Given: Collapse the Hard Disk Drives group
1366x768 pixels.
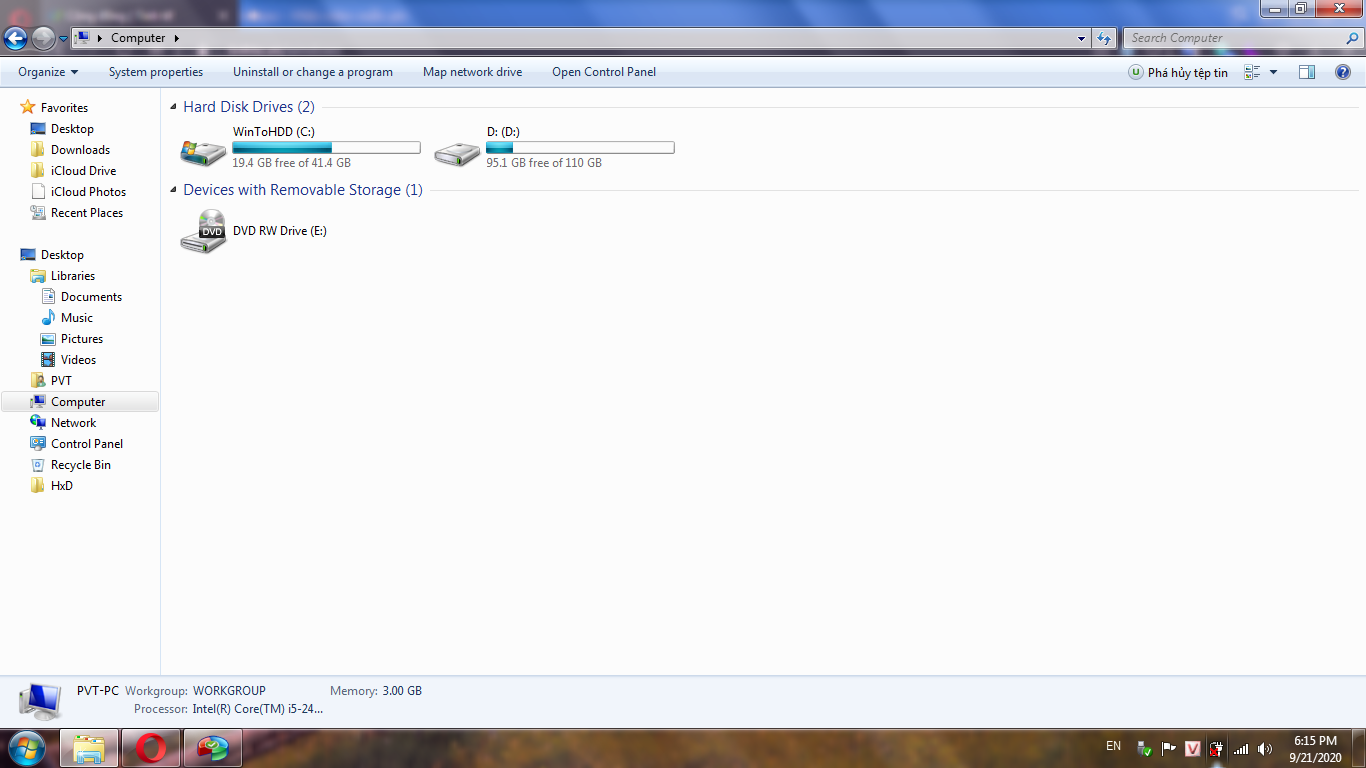Looking at the screenshot, I should point(175,107).
